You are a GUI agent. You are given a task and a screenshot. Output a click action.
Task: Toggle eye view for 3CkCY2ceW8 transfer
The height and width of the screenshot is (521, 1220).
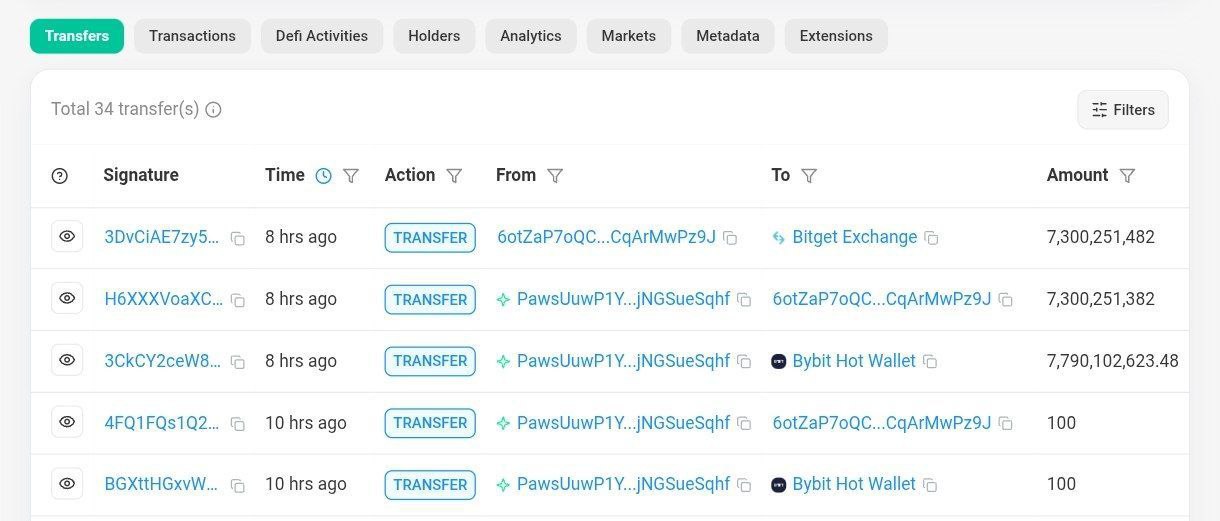(x=67, y=360)
